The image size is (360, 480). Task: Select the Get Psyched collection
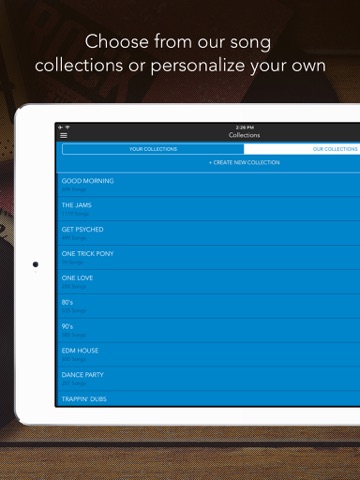click(208, 233)
